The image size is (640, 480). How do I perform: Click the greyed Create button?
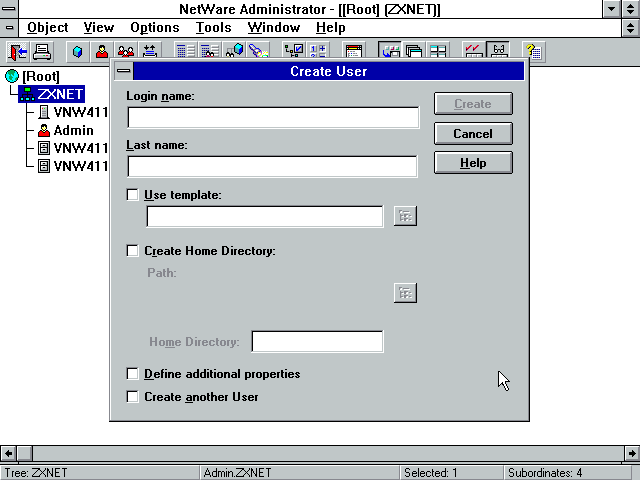[x=473, y=104]
